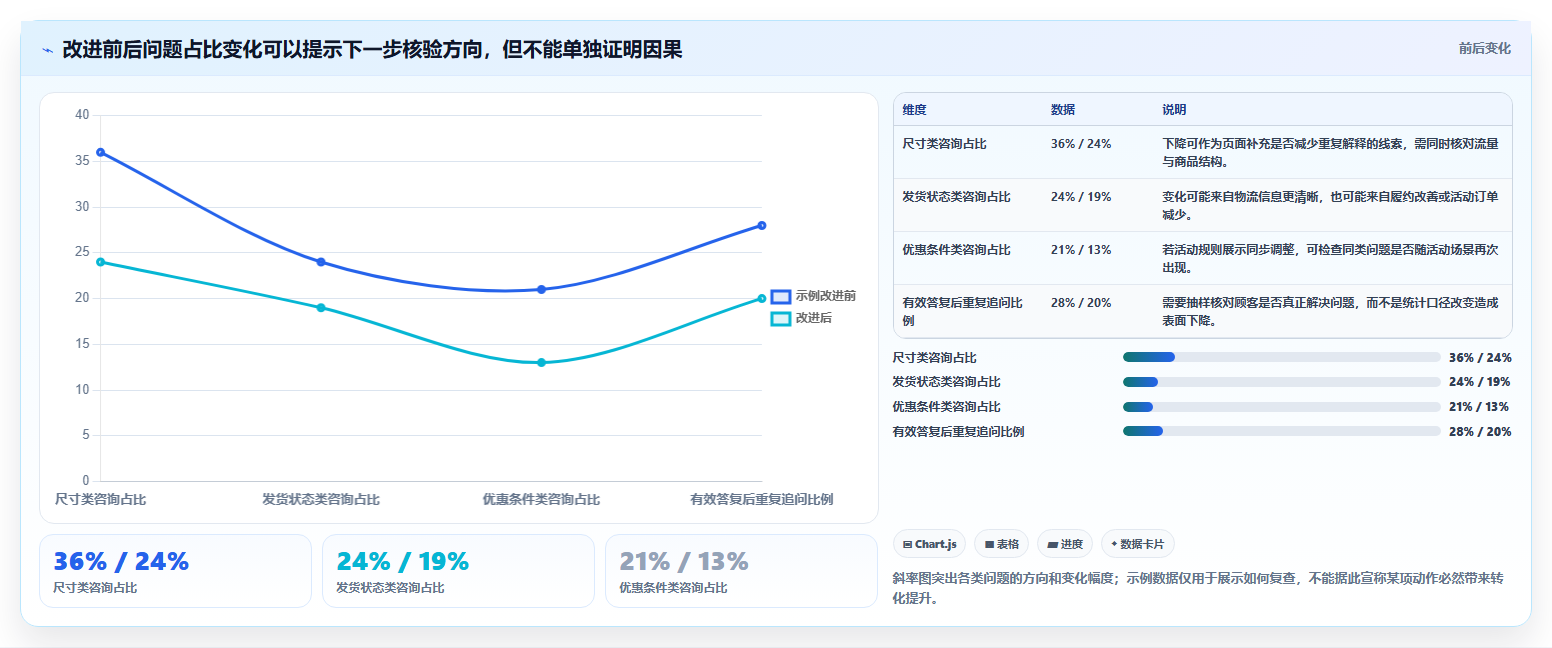The width and height of the screenshot is (1552, 648).
Task: Click the 优惠条件类咨询占比 x-axis label
Action: click(541, 499)
